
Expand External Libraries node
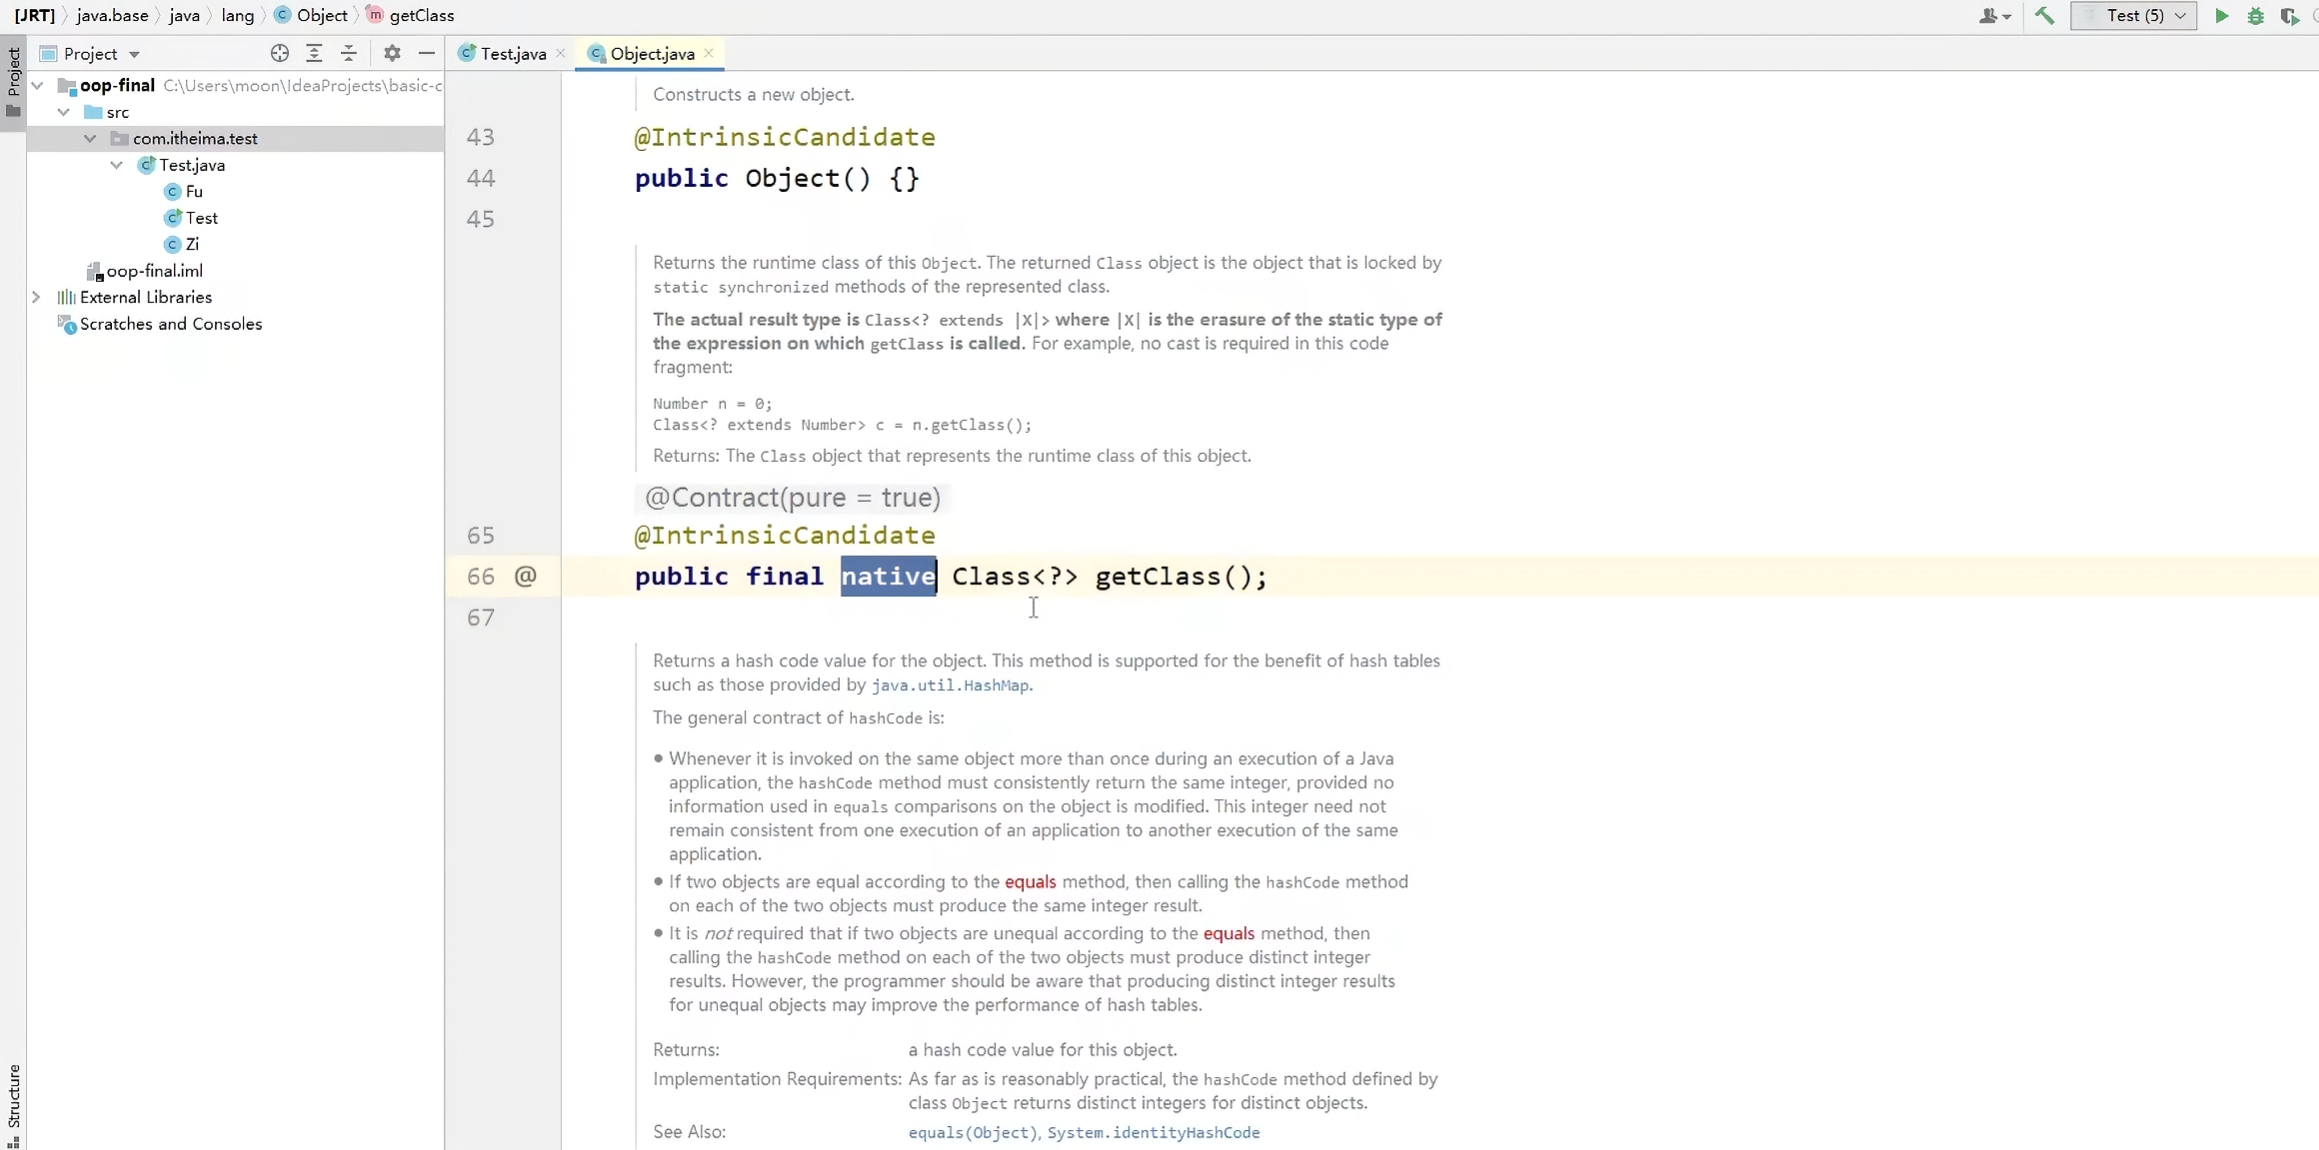tap(36, 297)
